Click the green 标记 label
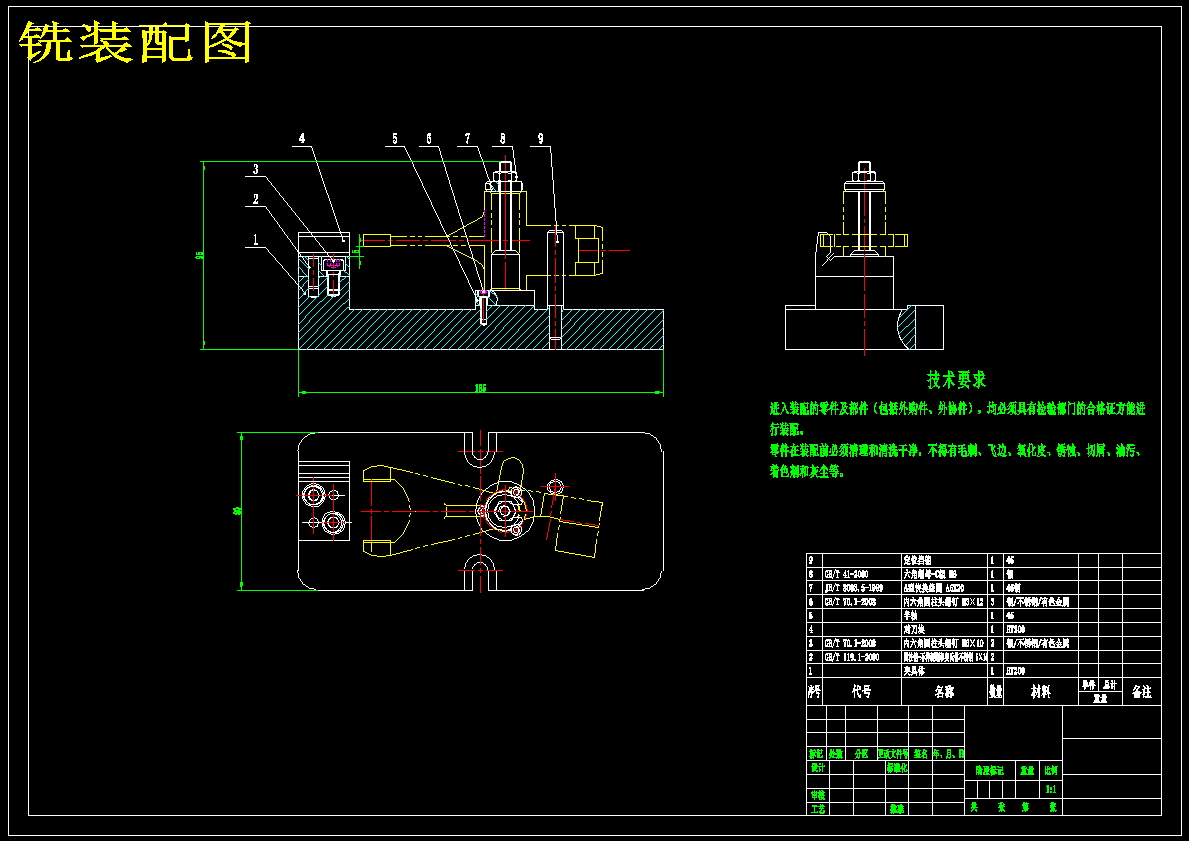Screen dimensions: 1189x841 pos(816,755)
